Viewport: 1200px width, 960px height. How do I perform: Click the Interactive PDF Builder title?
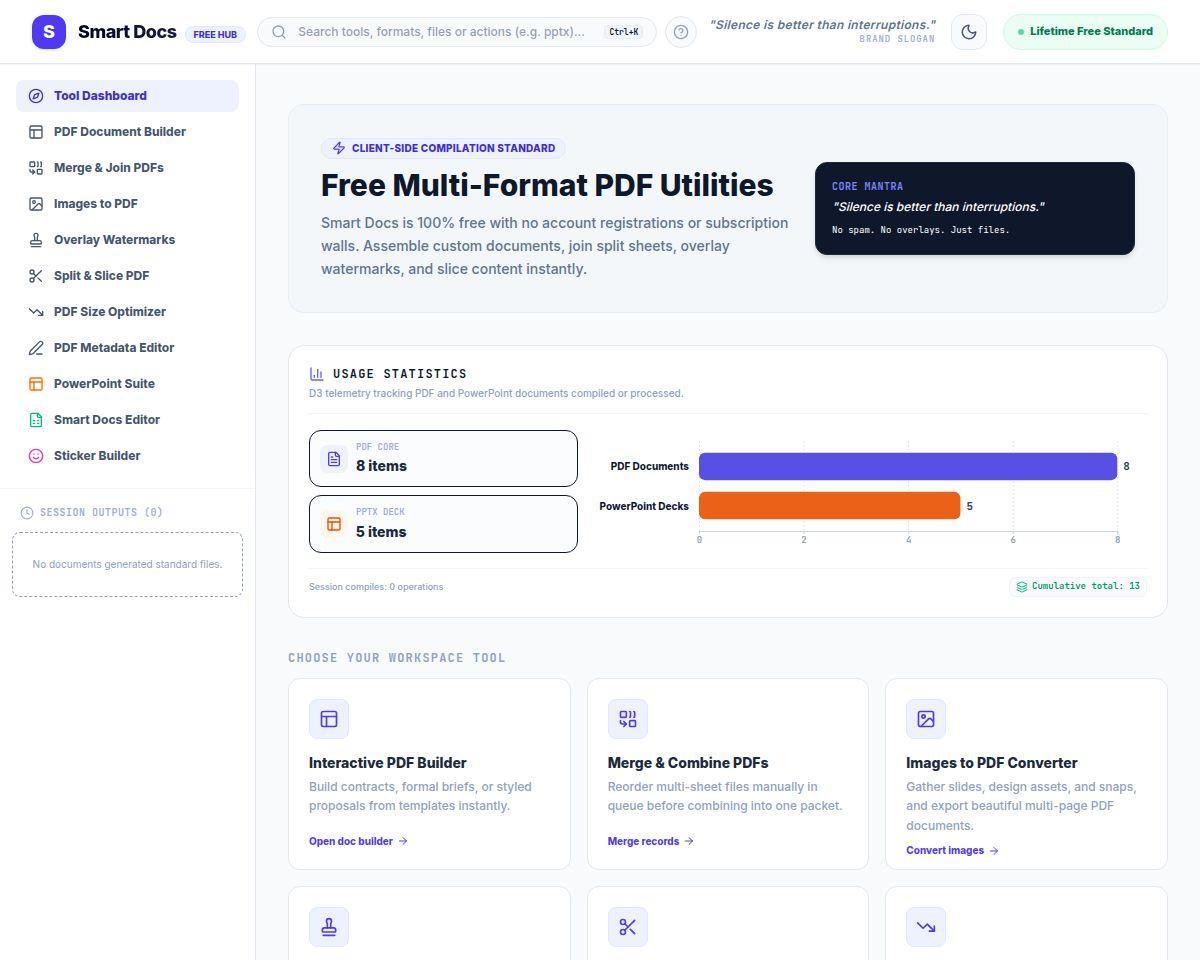click(x=388, y=763)
